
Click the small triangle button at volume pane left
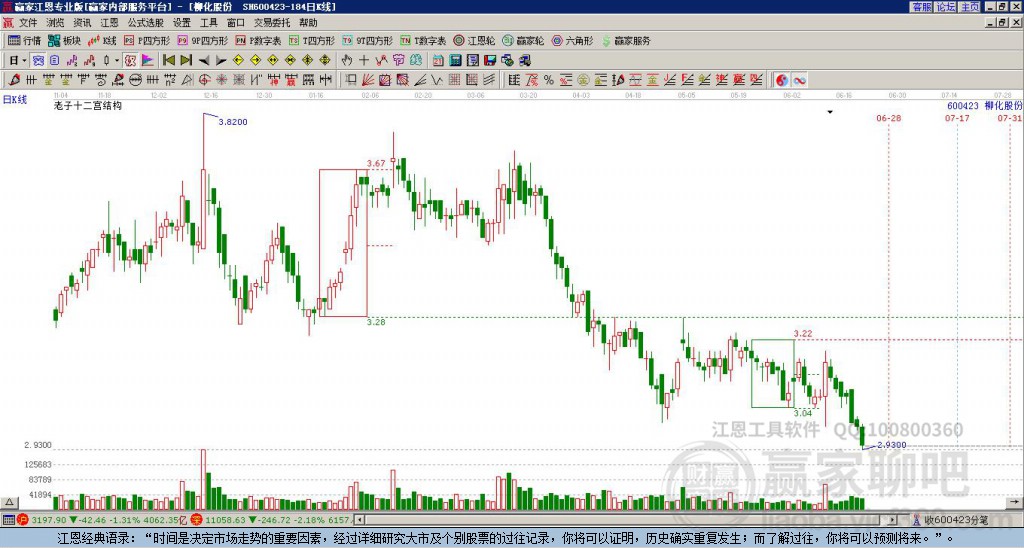tap(8, 502)
